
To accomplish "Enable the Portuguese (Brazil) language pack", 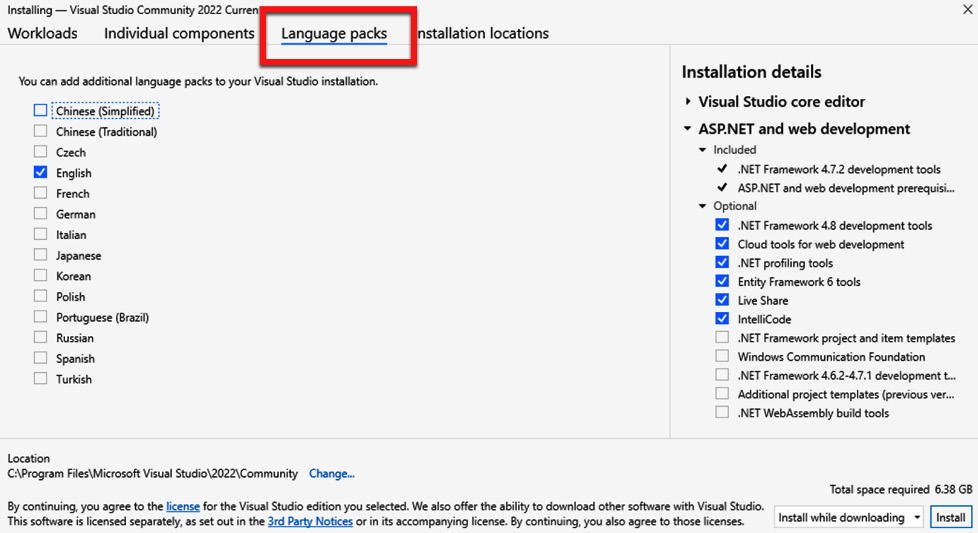I will click(x=41, y=316).
